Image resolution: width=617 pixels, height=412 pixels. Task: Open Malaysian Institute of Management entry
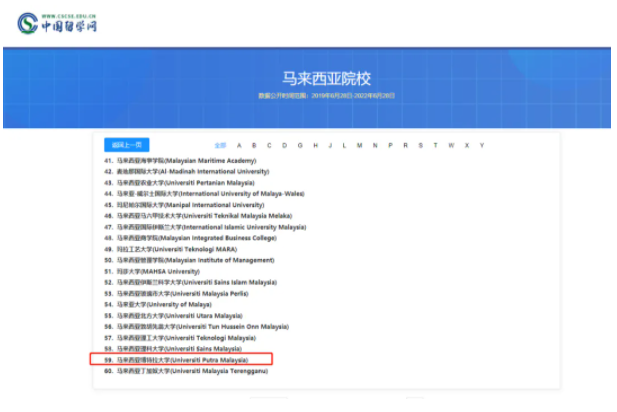pos(189,260)
